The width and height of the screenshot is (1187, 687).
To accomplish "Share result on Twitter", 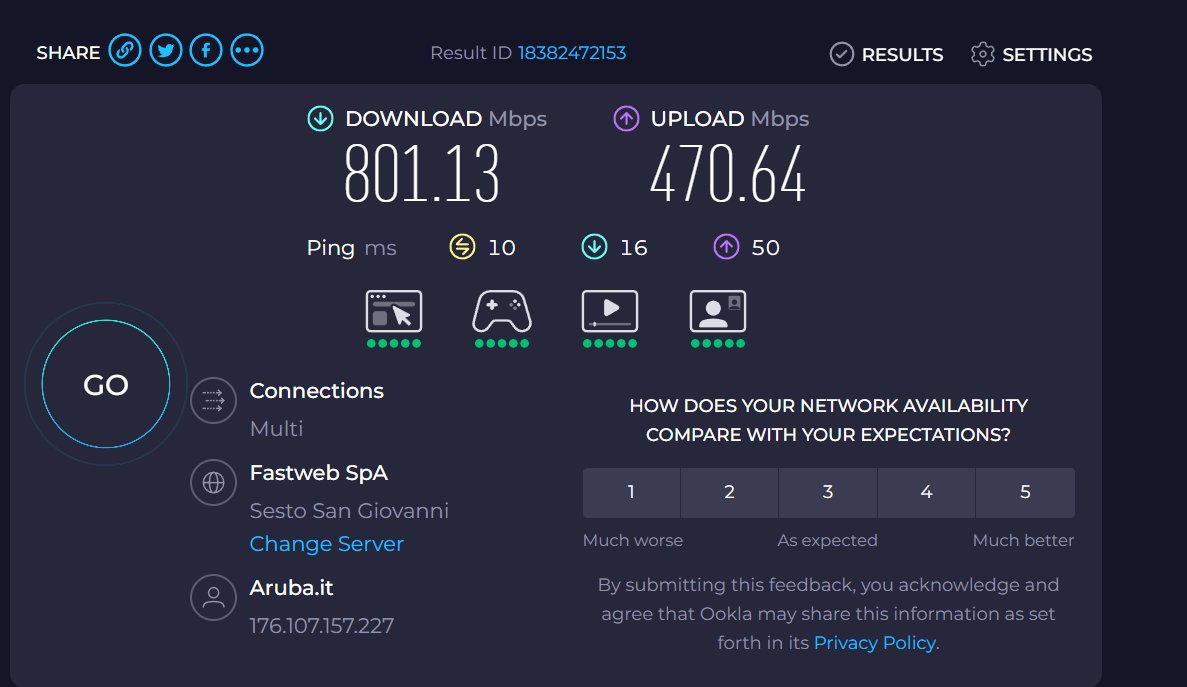I will pos(165,50).
